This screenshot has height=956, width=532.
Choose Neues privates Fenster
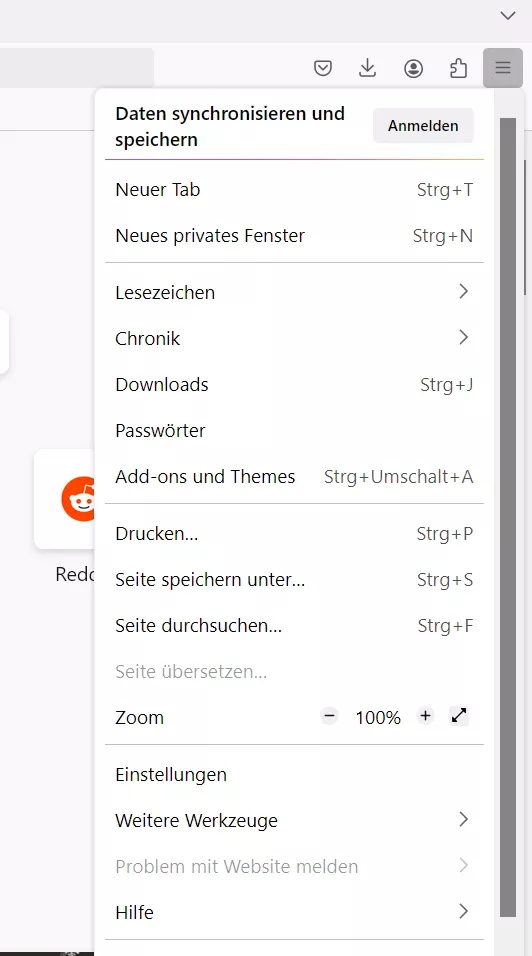click(x=294, y=235)
